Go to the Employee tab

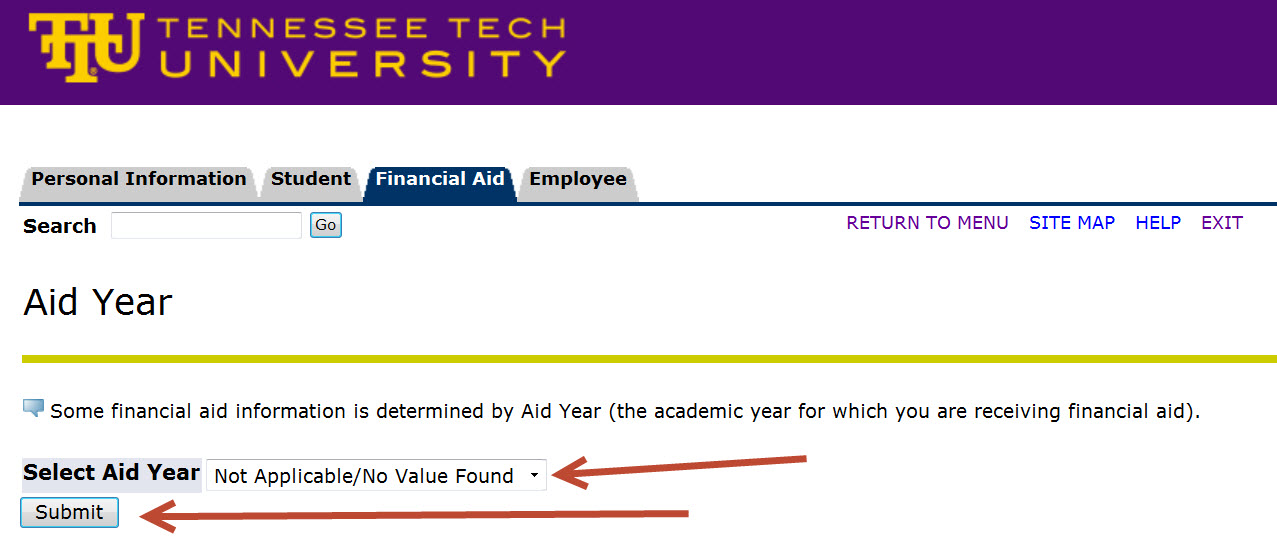(578, 180)
